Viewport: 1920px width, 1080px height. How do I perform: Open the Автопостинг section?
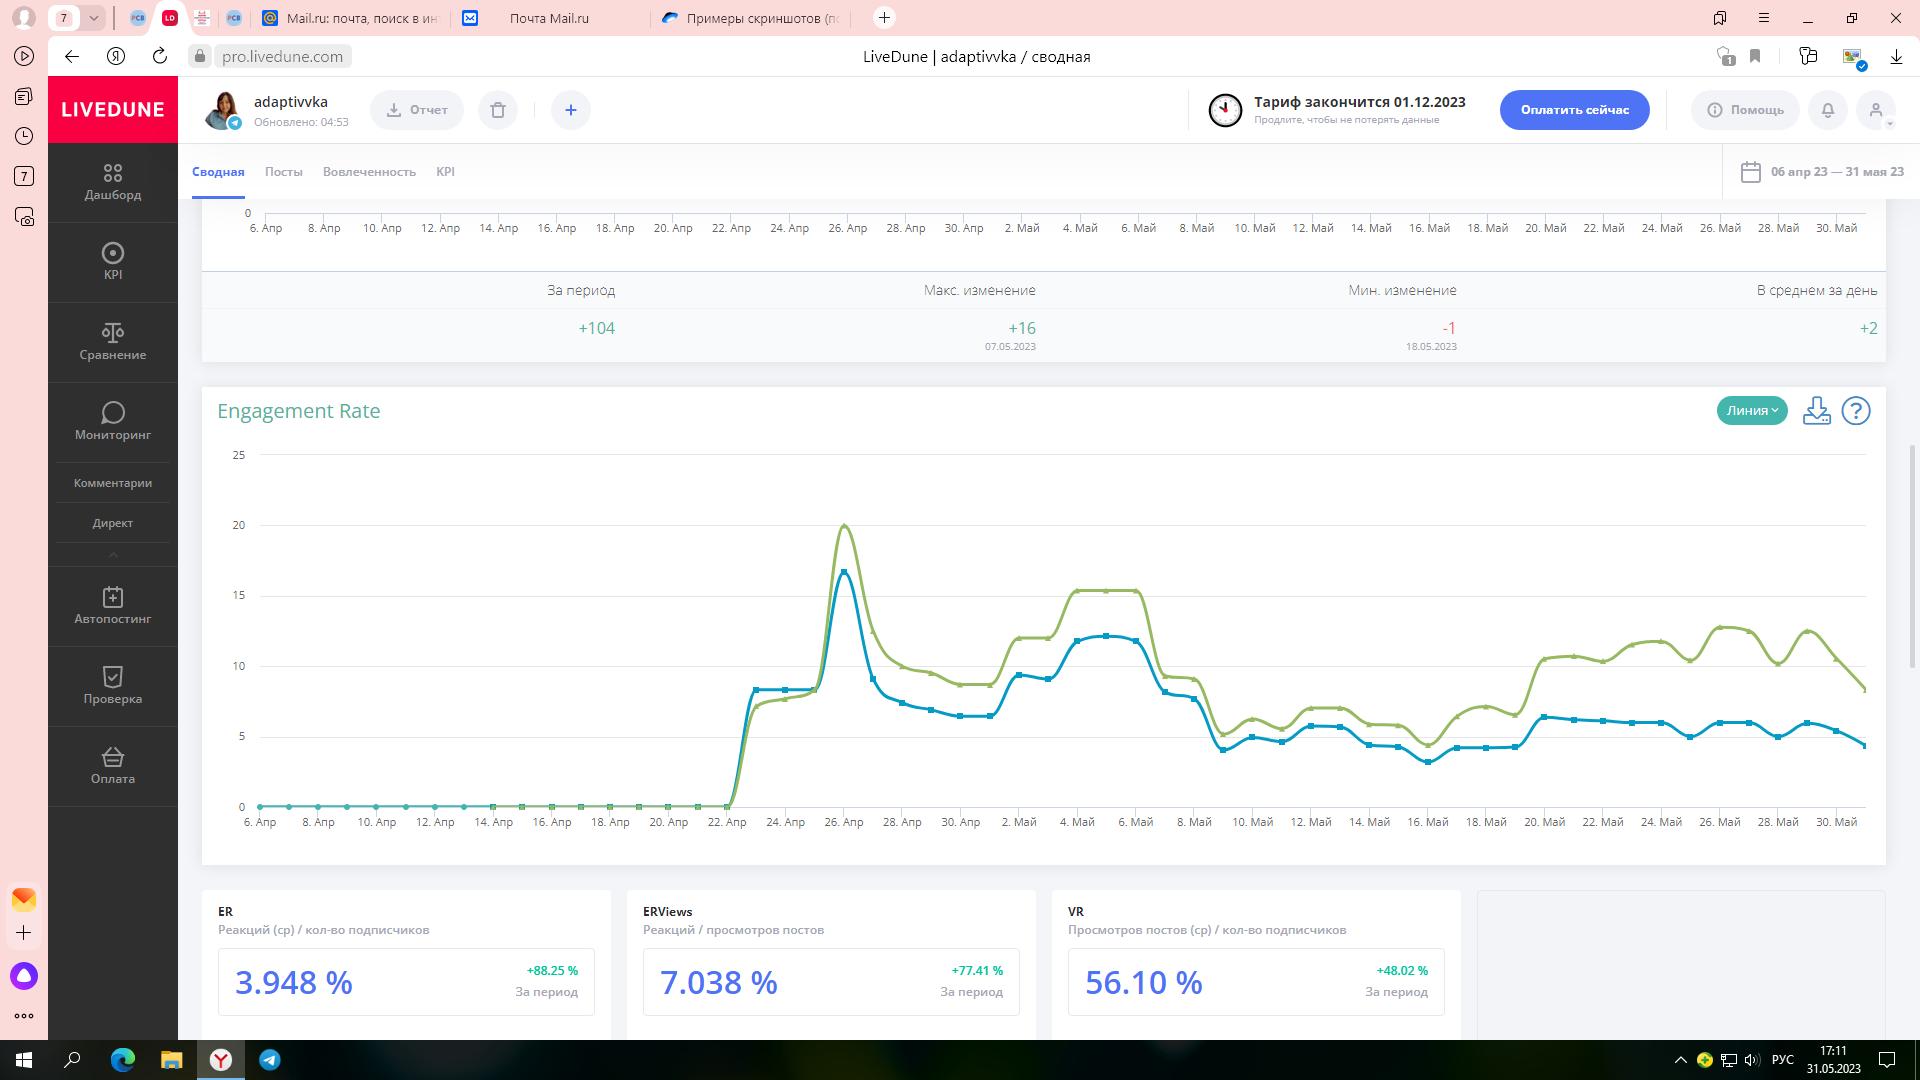[x=113, y=606]
